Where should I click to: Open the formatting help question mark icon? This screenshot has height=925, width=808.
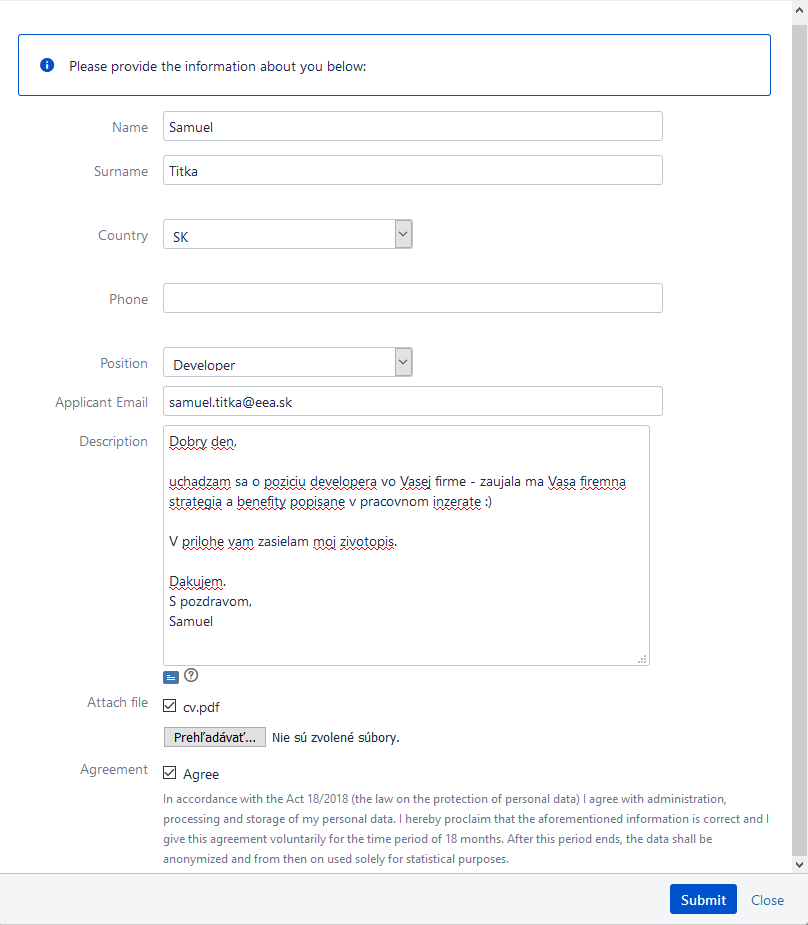pos(191,676)
